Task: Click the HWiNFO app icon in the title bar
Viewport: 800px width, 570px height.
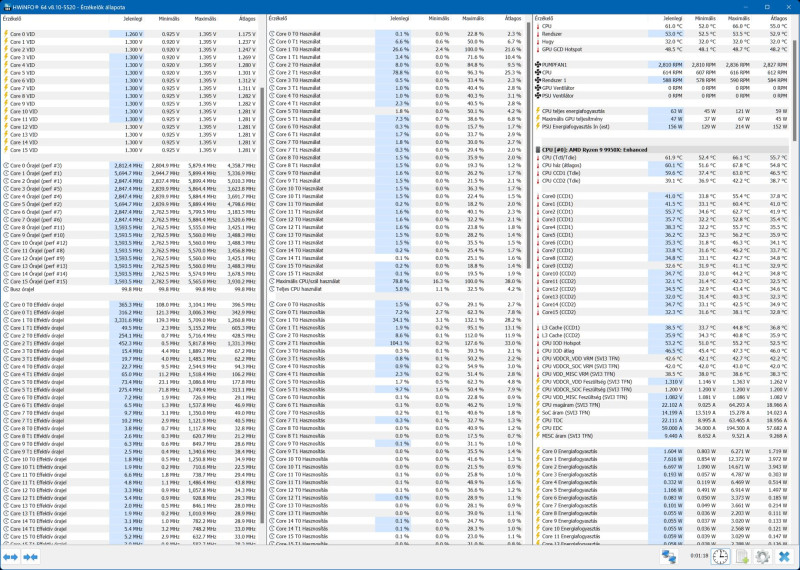Action: (x=7, y=7)
